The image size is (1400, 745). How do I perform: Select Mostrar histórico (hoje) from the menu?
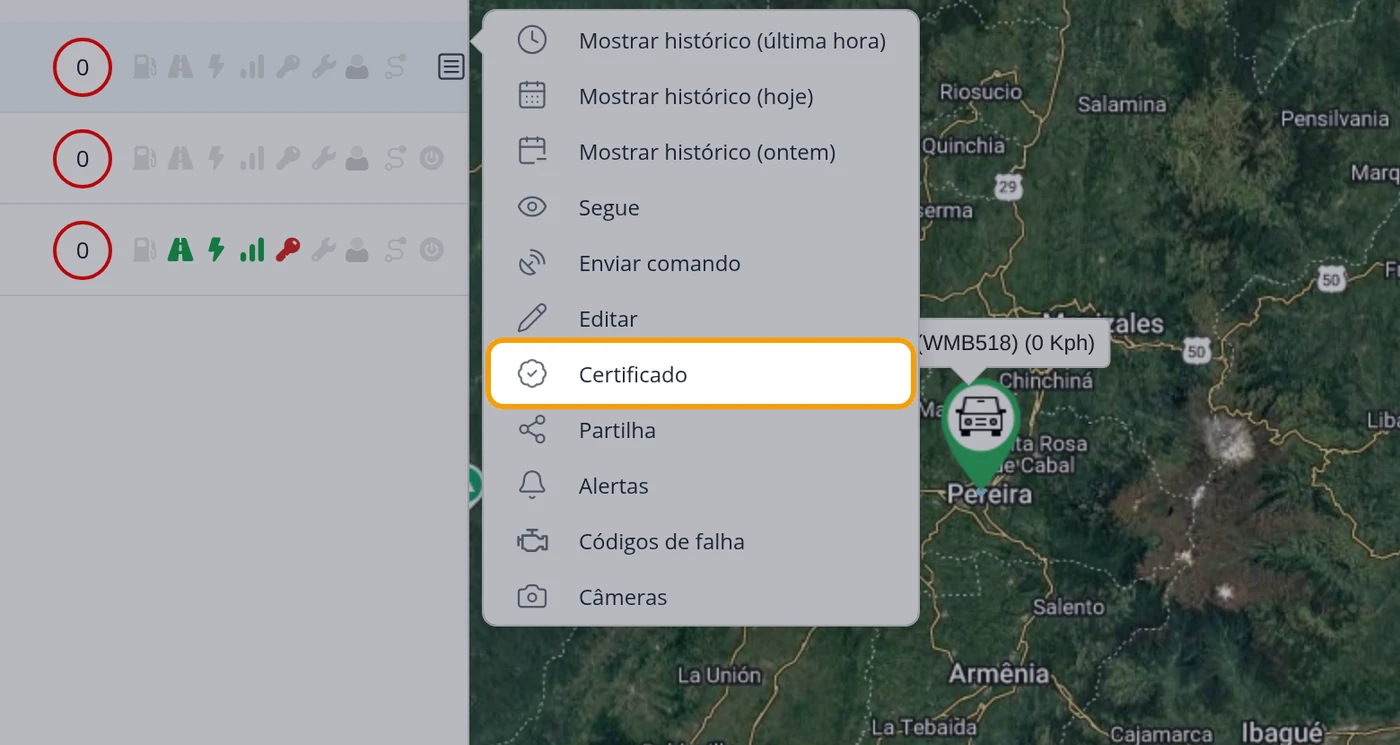(701, 96)
